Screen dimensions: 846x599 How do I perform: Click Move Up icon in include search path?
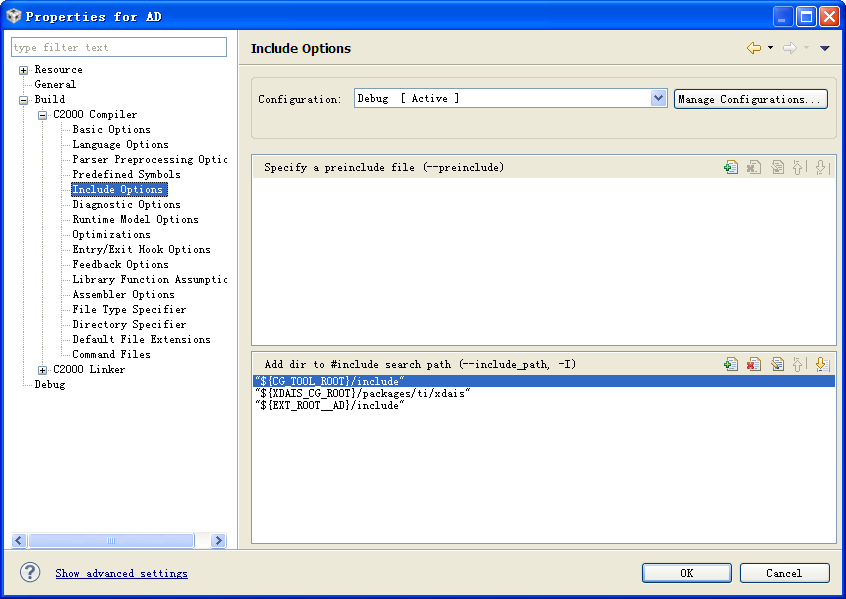pos(799,364)
